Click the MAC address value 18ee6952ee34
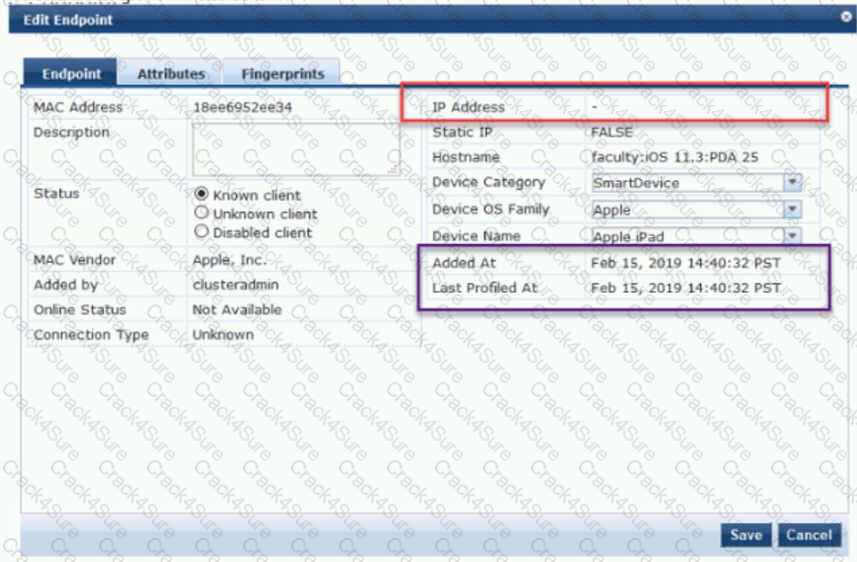This screenshot has height=562, width=857. click(x=242, y=107)
